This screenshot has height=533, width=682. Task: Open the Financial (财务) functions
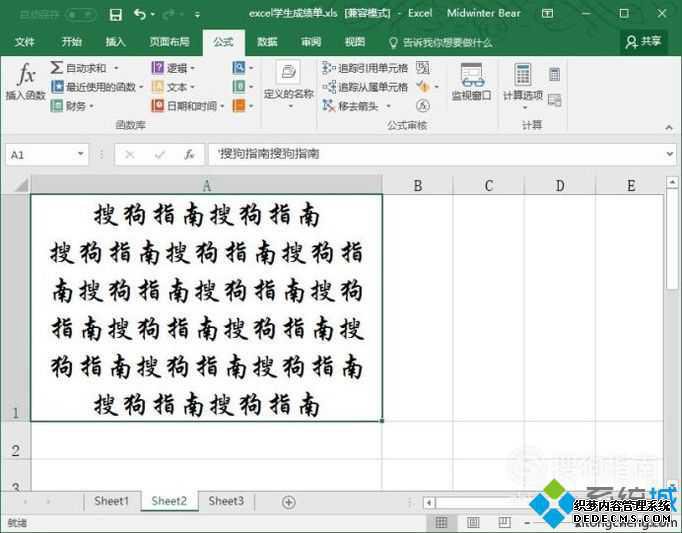tap(69, 106)
